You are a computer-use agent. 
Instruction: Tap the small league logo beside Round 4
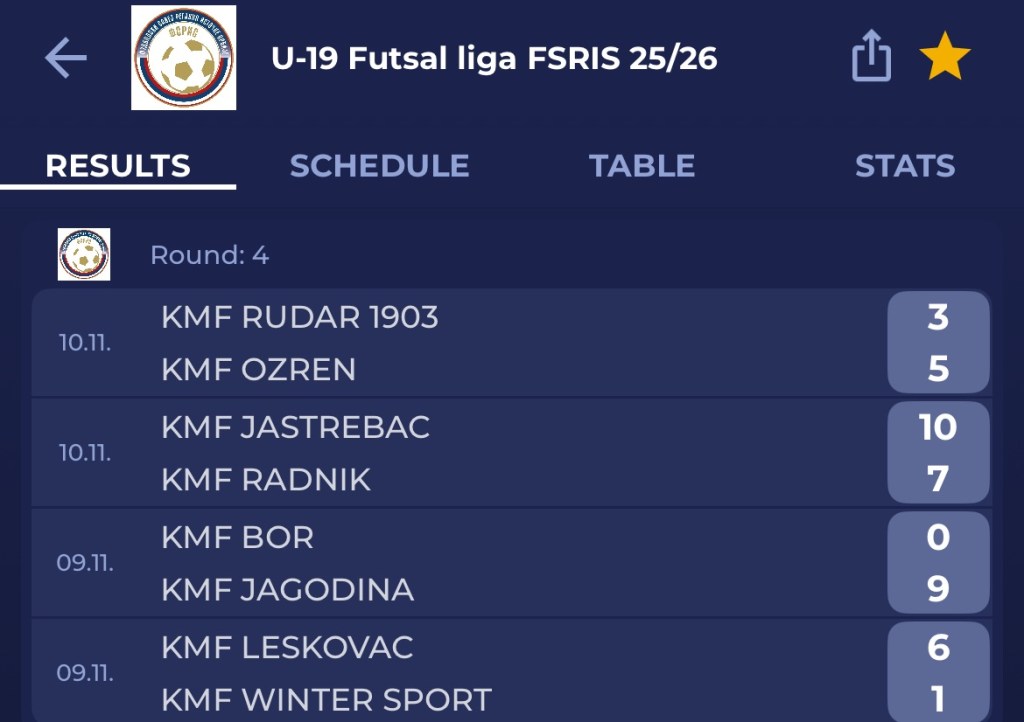tap(84, 254)
